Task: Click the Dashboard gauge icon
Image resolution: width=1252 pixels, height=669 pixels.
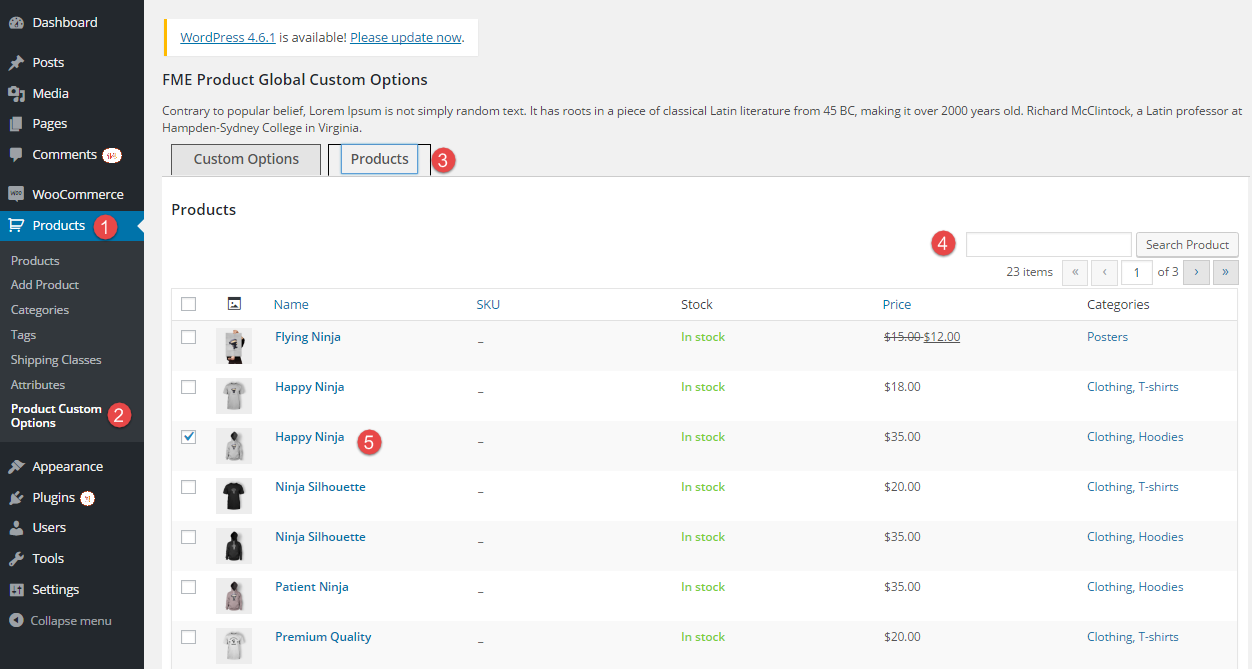Action: (16, 22)
